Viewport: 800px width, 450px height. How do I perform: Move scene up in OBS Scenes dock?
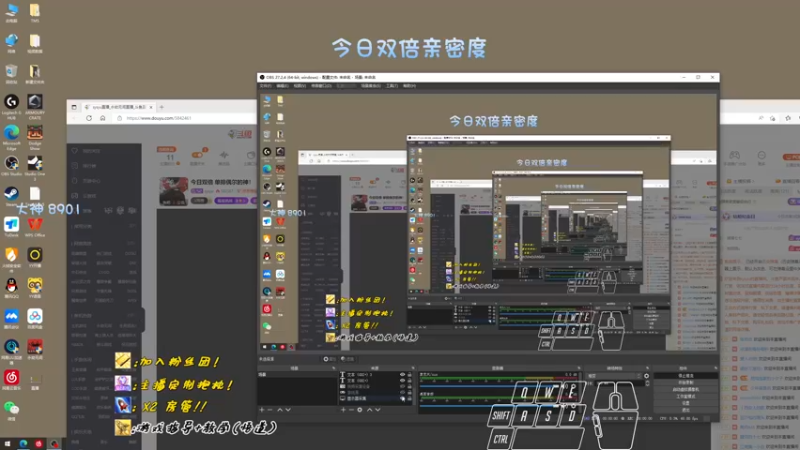pos(280,410)
